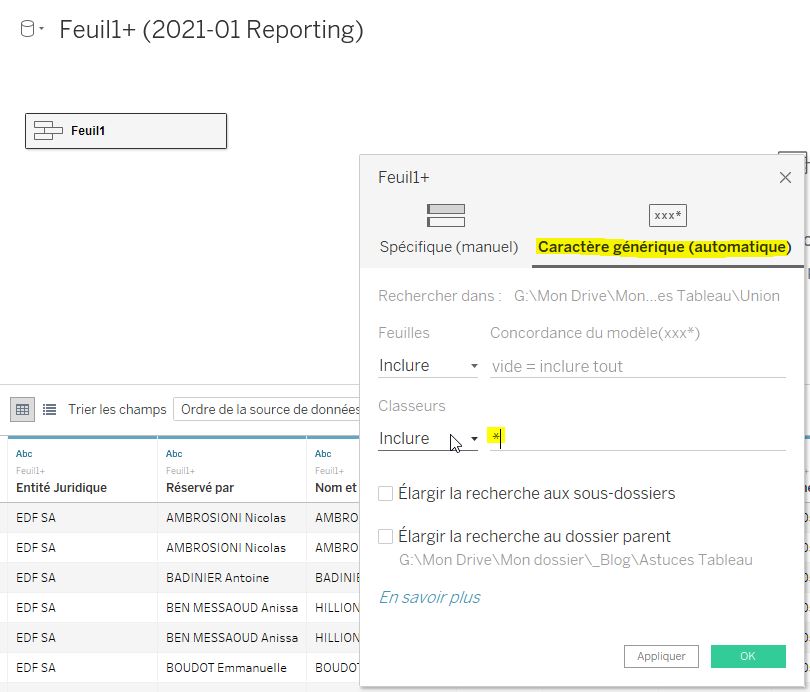Click the Appliquer button
This screenshot has height=692, width=810.
point(661,656)
